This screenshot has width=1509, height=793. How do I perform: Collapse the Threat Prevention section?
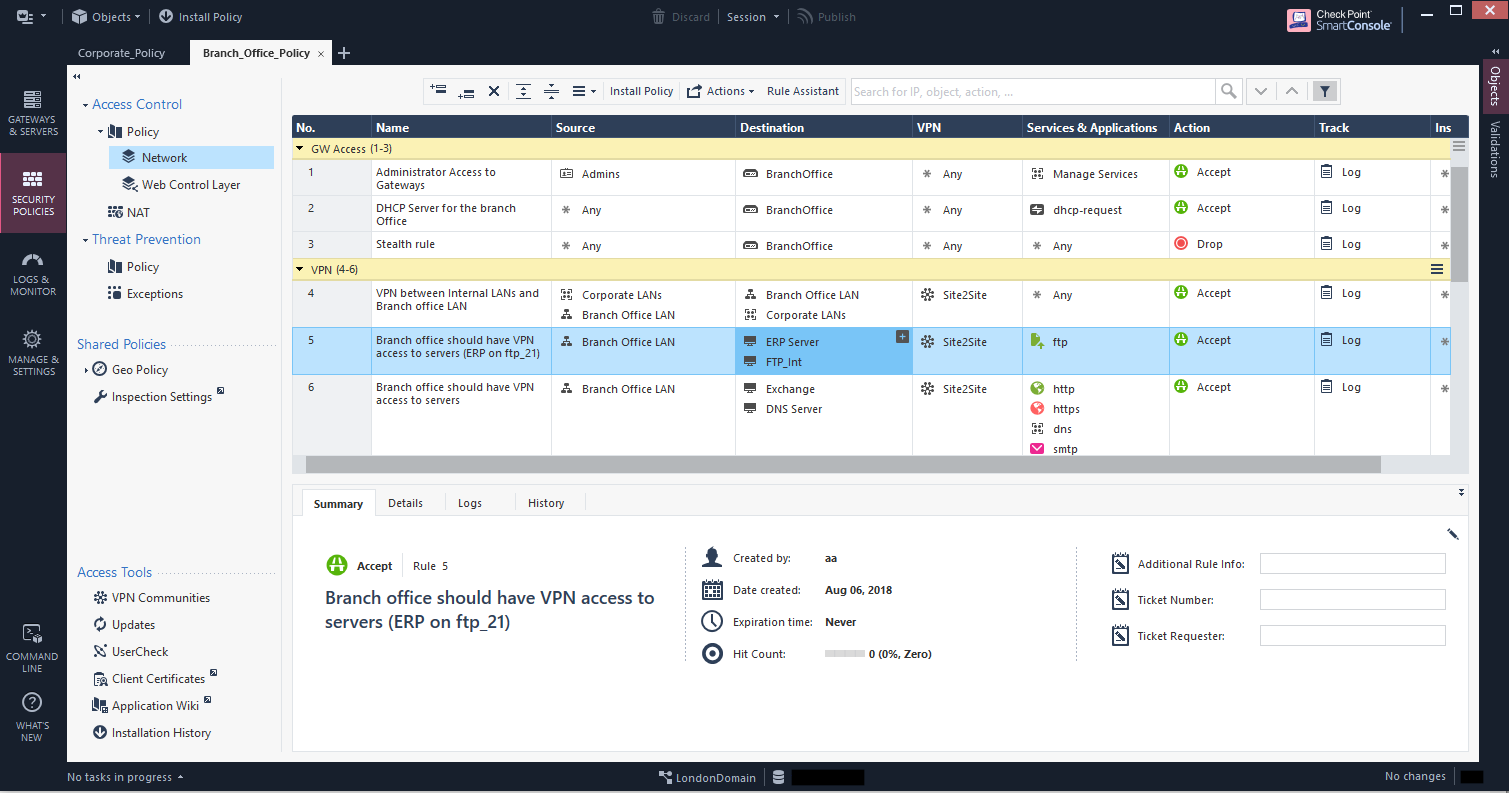click(85, 240)
